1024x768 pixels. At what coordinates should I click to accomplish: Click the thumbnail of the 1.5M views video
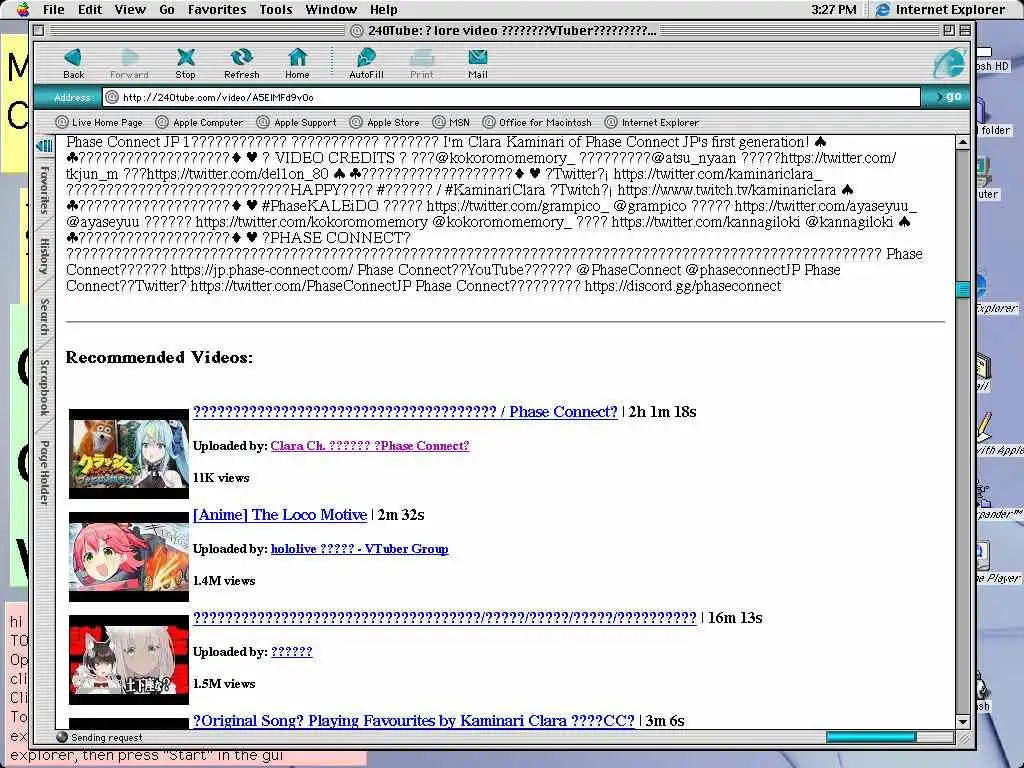pyautogui.click(x=129, y=660)
